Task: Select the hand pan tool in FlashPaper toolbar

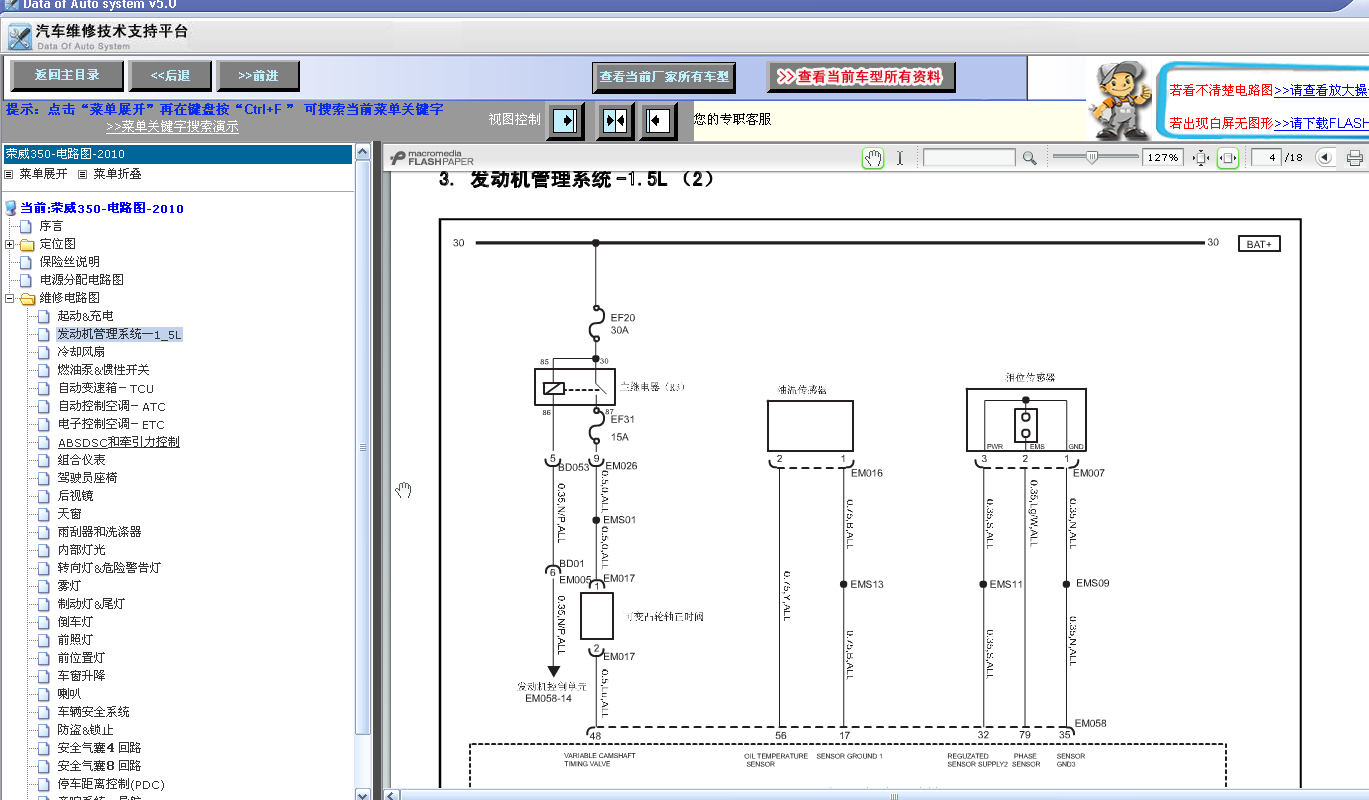Action: tap(873, 158)
